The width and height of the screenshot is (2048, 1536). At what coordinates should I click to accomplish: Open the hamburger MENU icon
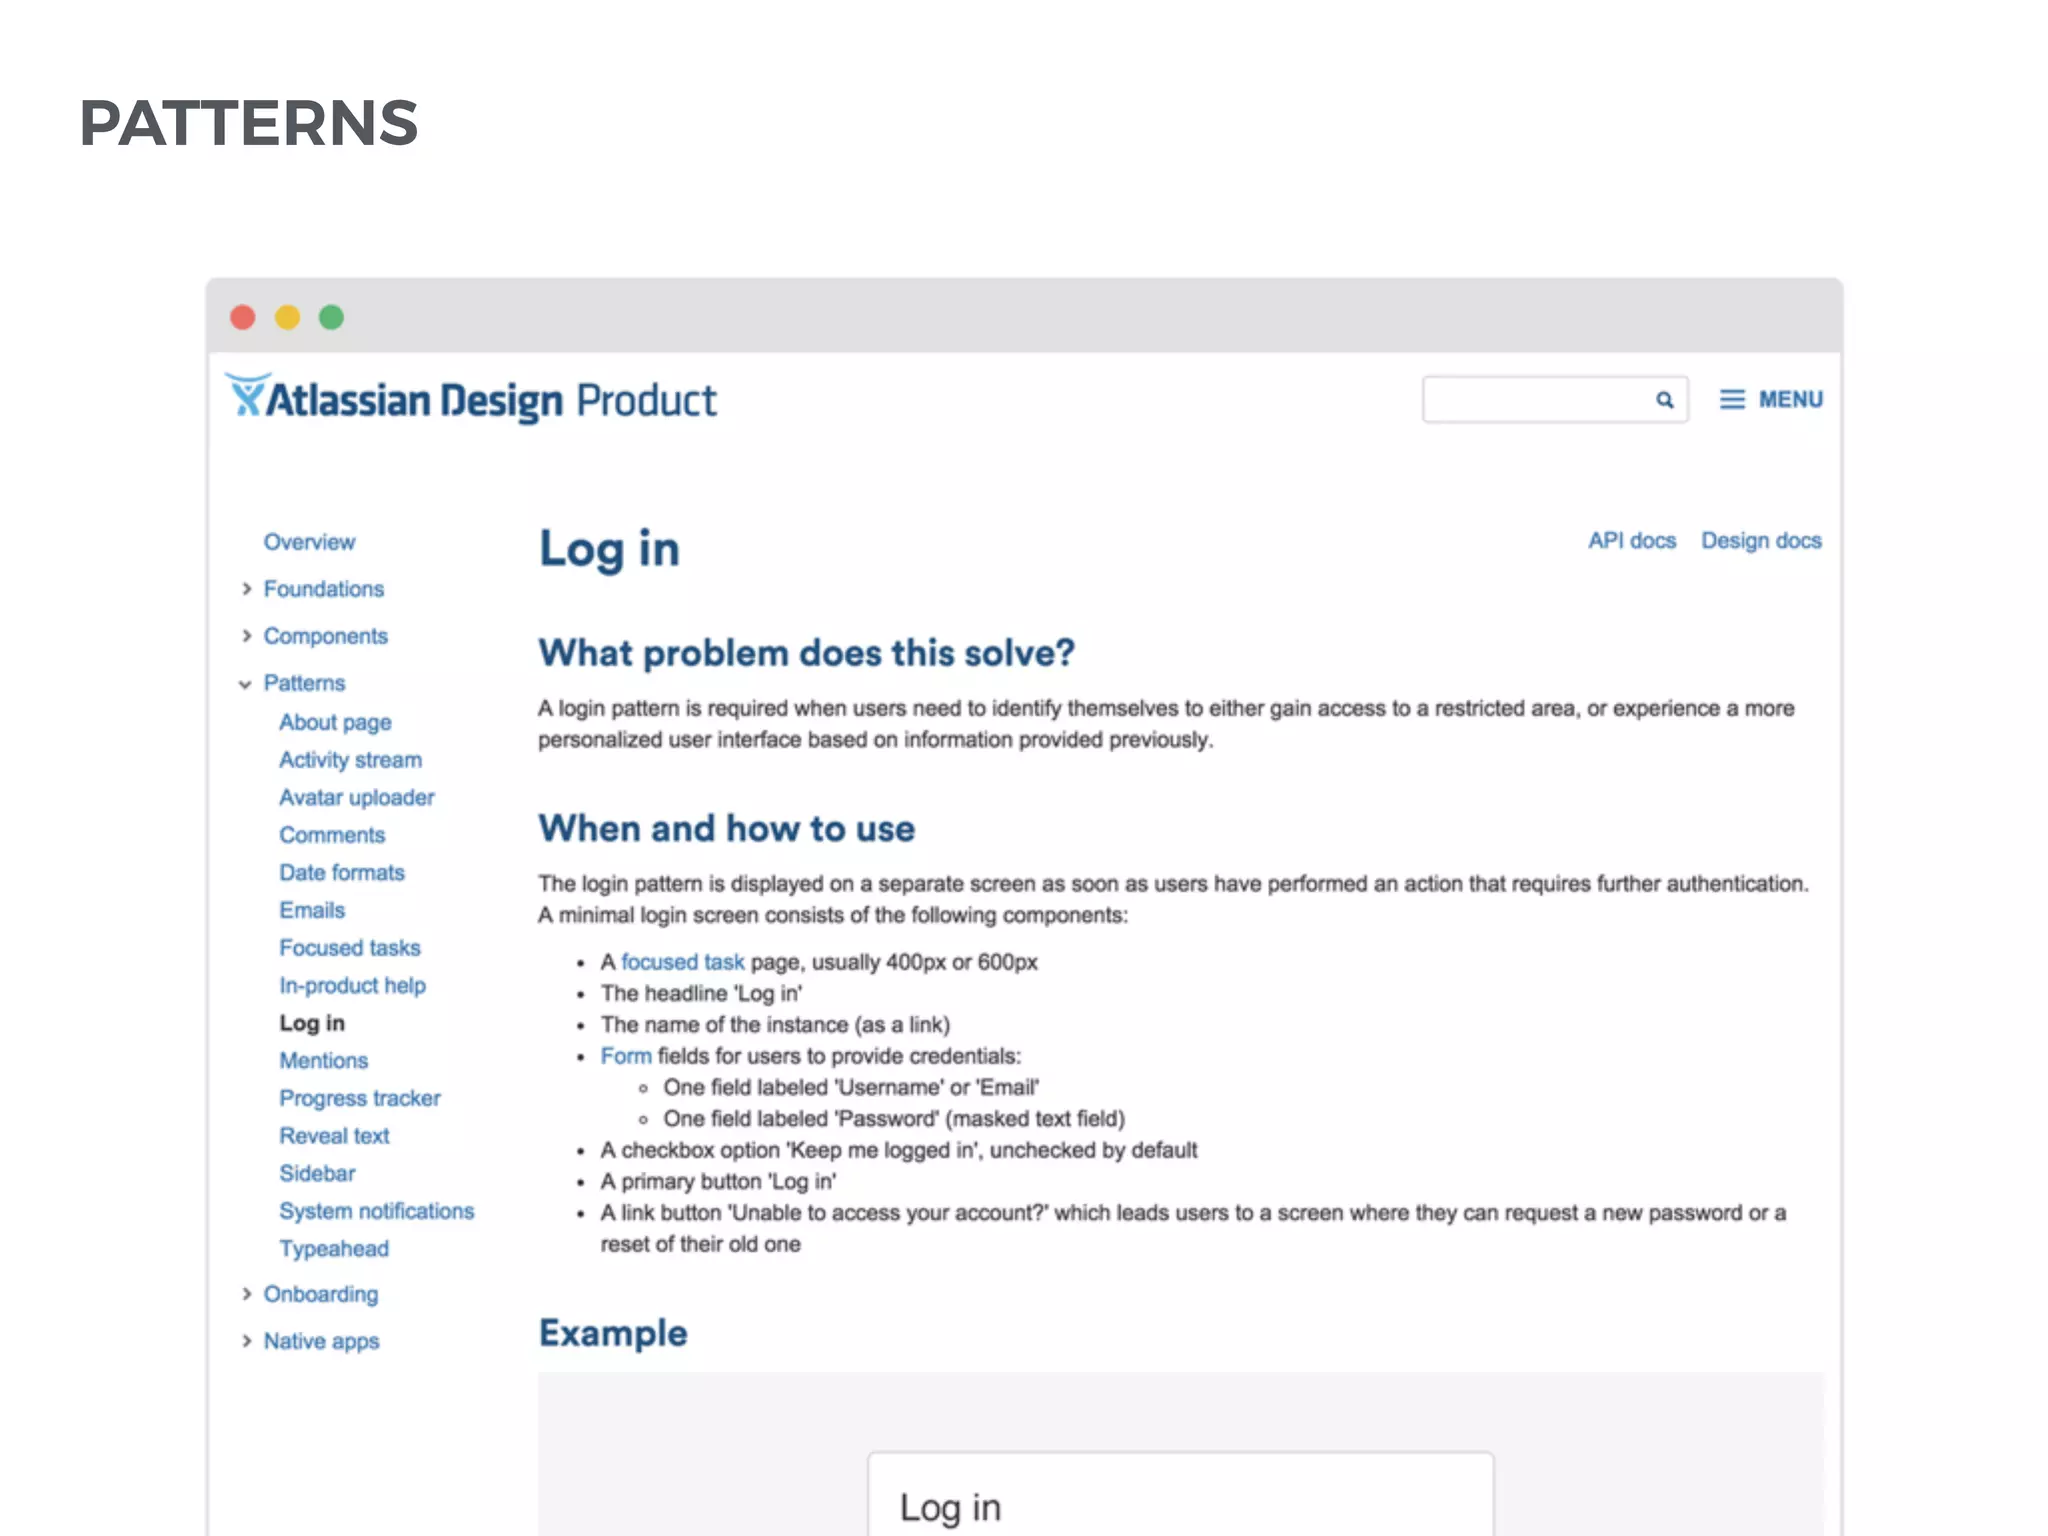(1732, 400)
